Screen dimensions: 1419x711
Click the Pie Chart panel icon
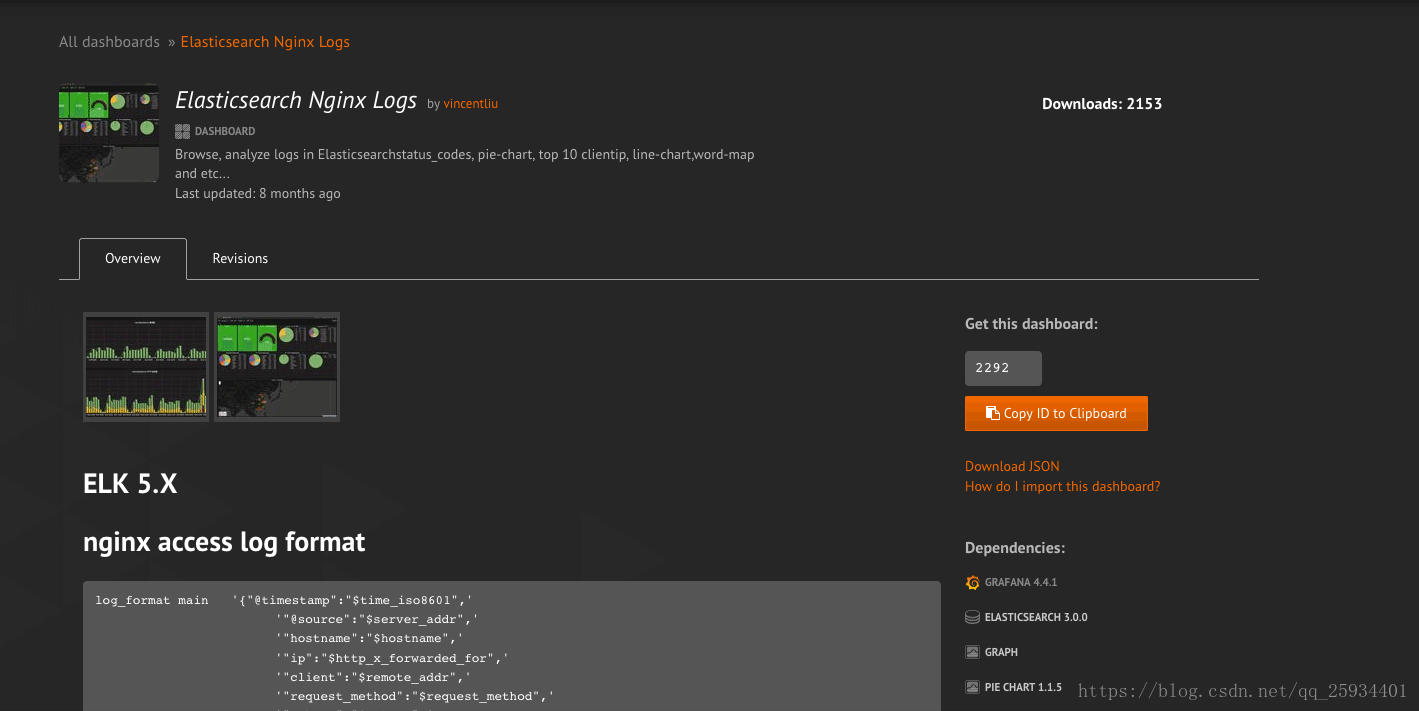(972, 687)
